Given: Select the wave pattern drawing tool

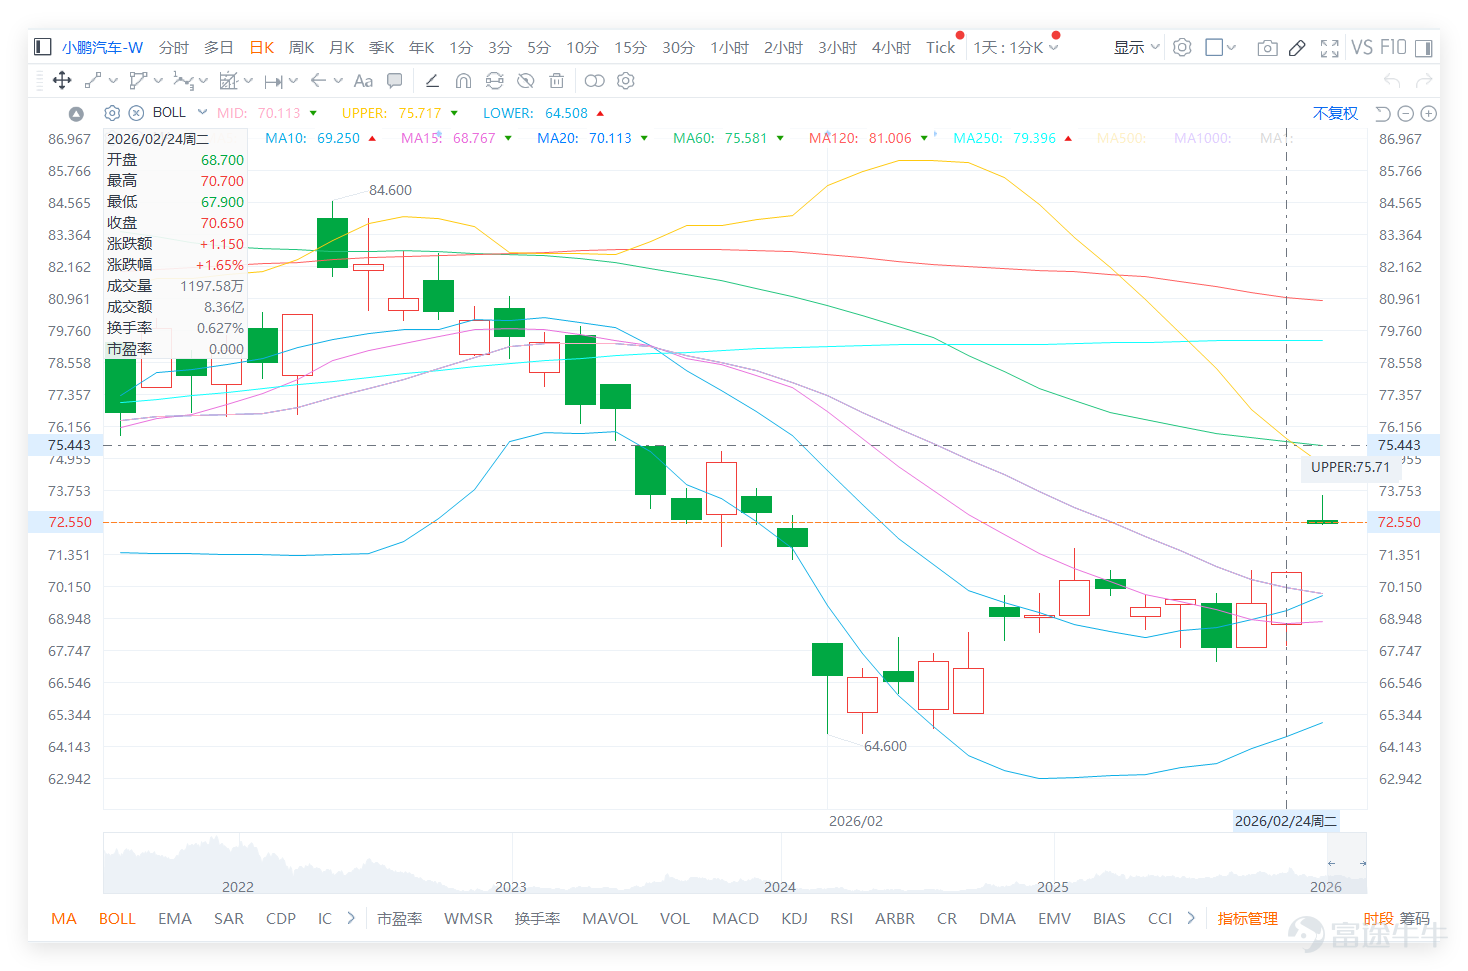Looking at the screenshot, I should tap(182, 81).
